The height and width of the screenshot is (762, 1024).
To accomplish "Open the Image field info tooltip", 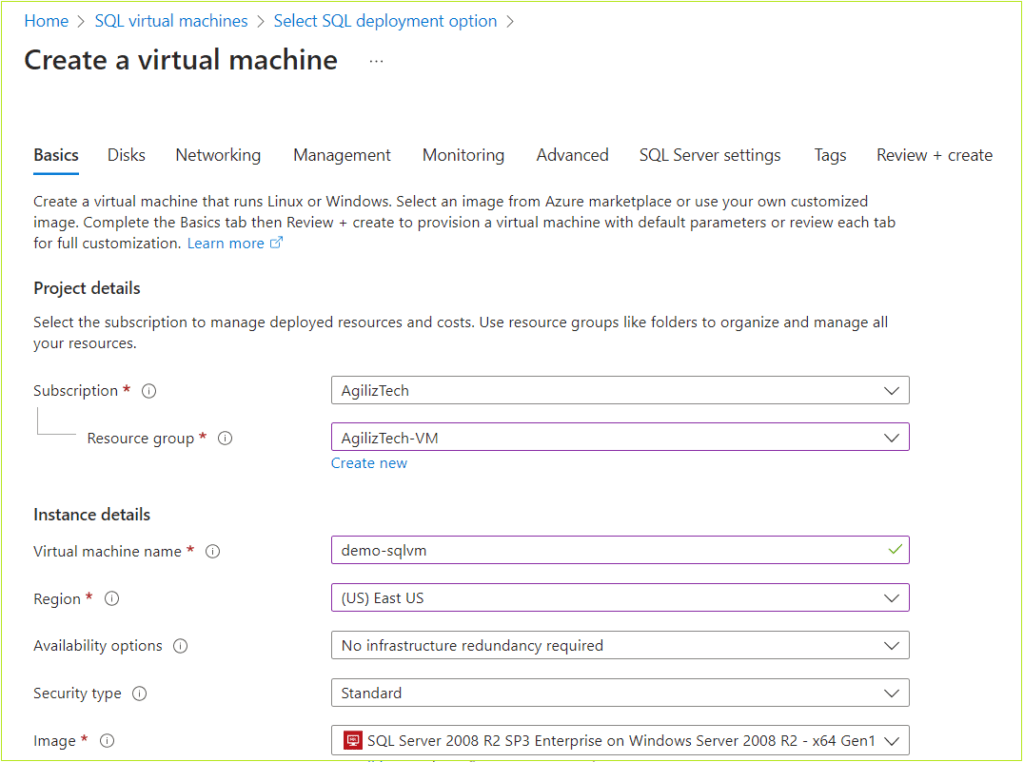I will tap(106, 740).
